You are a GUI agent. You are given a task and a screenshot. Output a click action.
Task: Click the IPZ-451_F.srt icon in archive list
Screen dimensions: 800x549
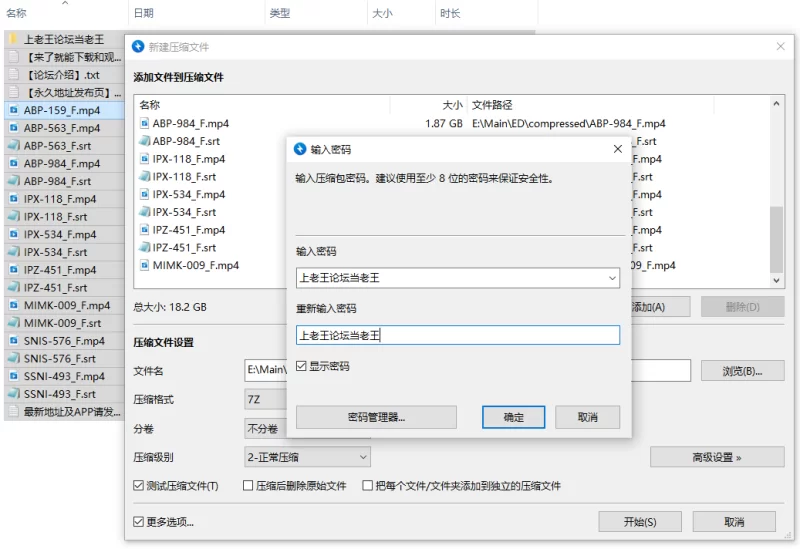[x=144, y=247]
